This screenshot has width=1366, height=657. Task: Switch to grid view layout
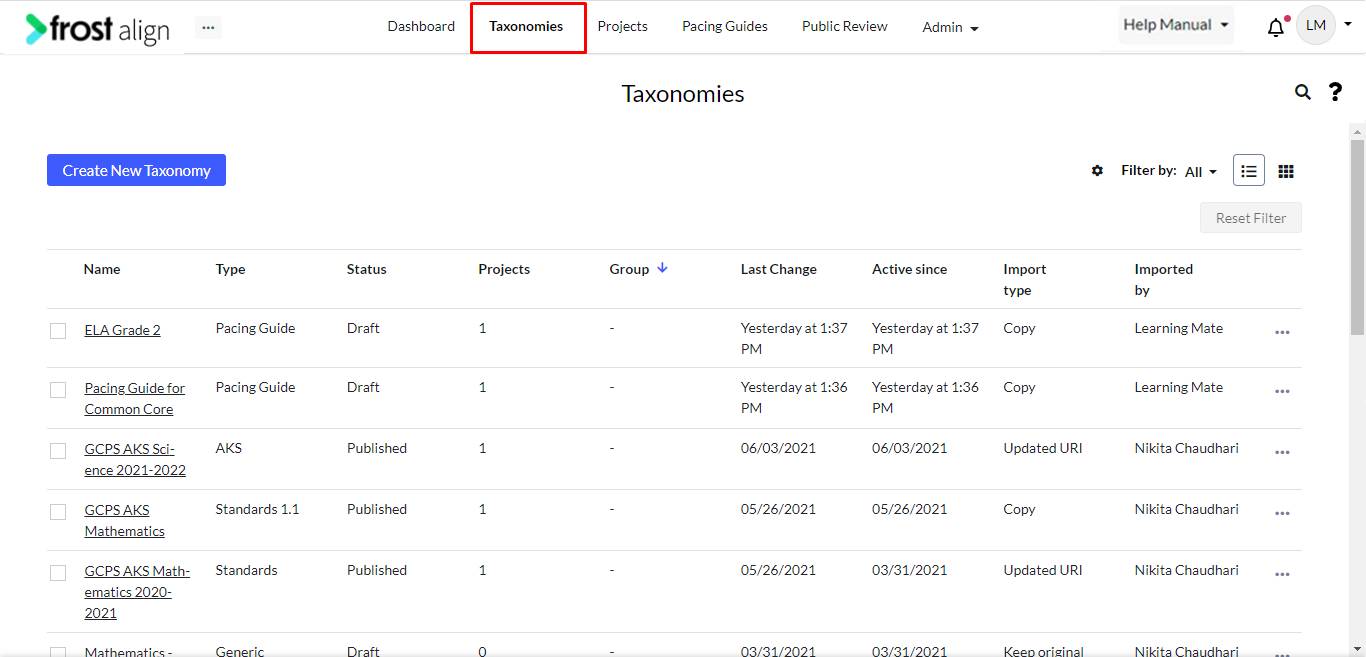pyautogui.click(x=1286, y=170)
